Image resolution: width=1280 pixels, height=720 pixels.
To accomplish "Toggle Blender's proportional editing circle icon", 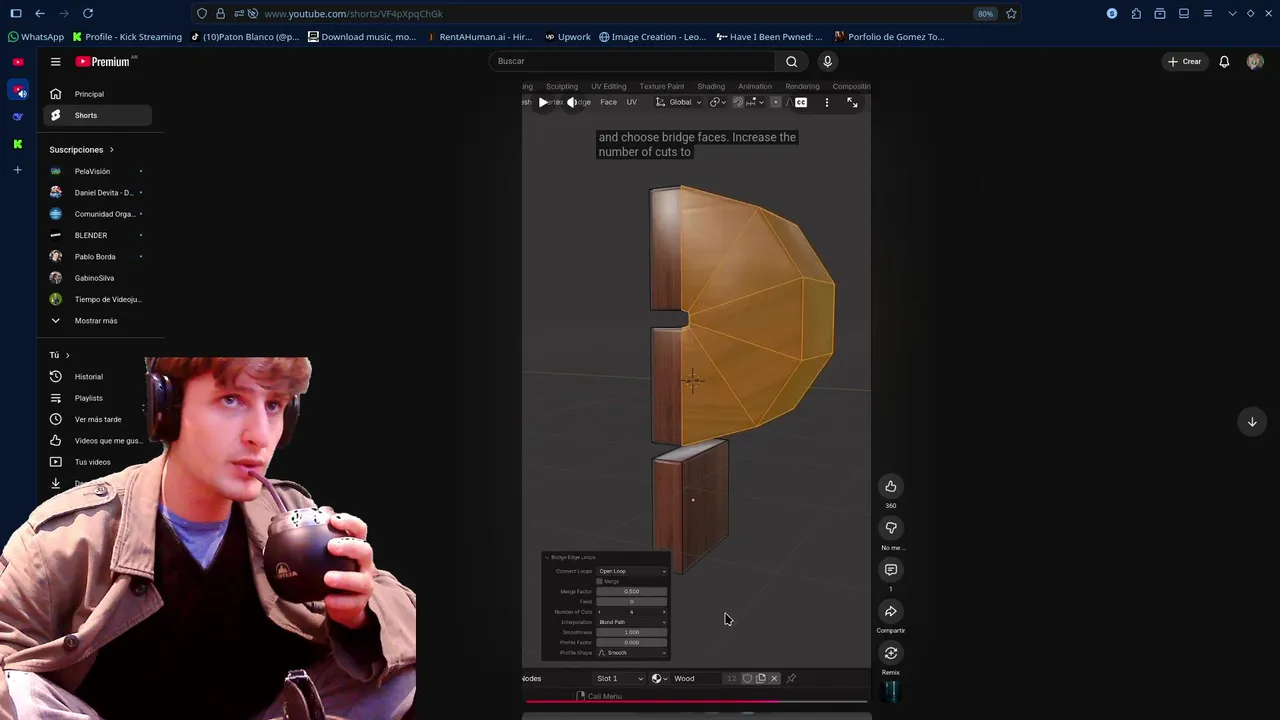I will [775, 102].
